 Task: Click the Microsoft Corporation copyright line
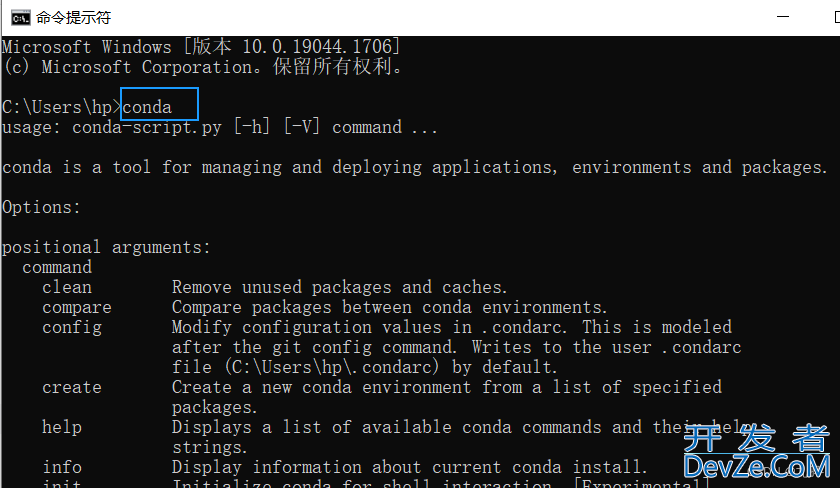coord(202,67)
